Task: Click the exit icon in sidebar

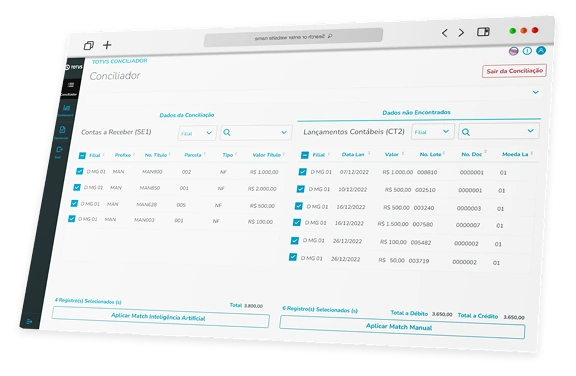Action: click(x=60, y=149)
